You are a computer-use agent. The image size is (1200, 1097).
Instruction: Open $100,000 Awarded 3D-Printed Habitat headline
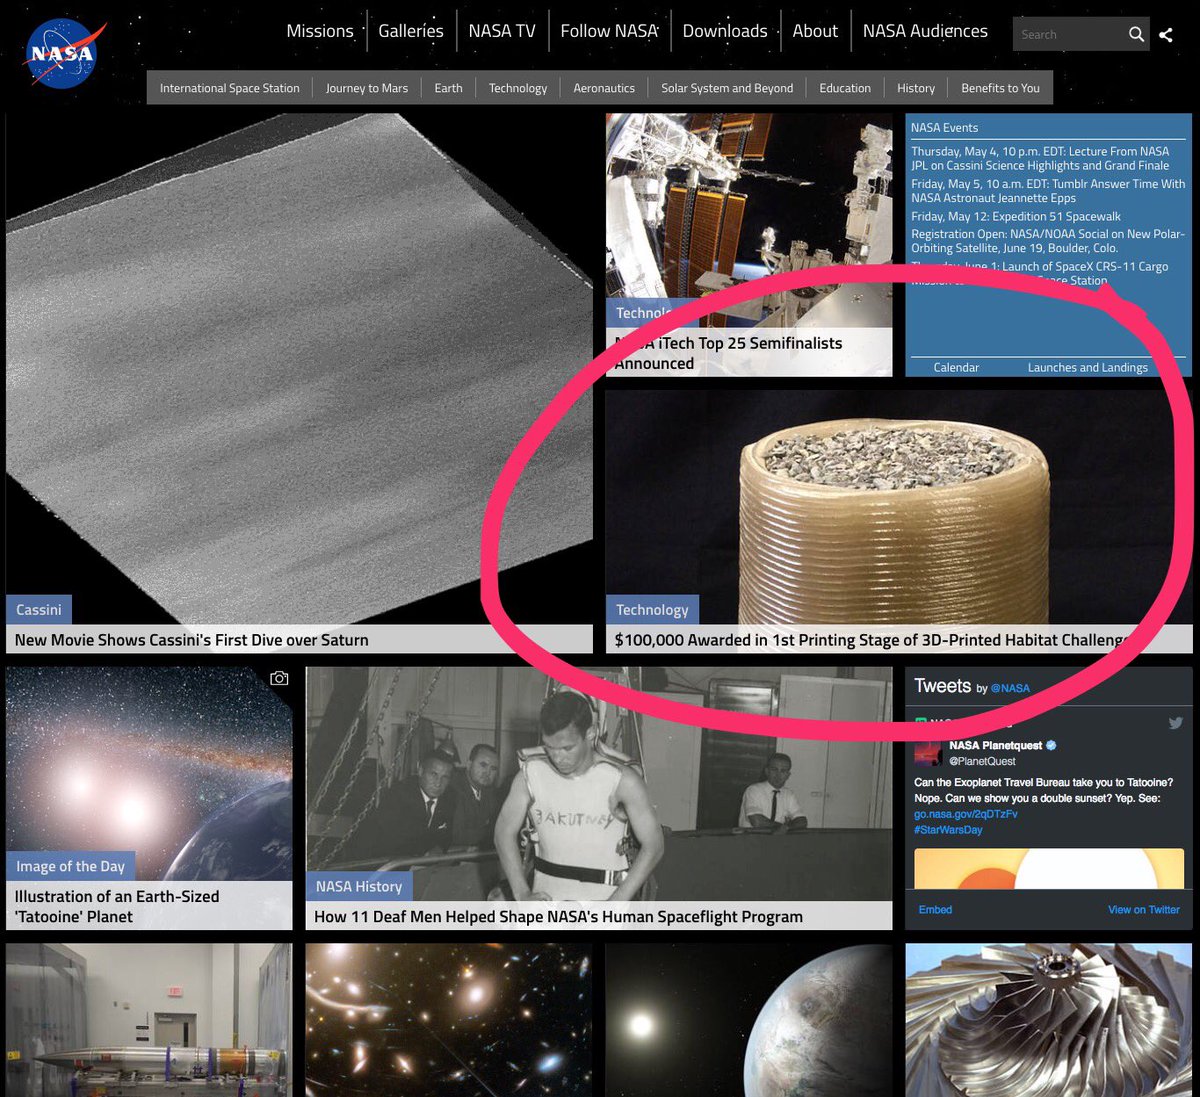tap(870, 640)
